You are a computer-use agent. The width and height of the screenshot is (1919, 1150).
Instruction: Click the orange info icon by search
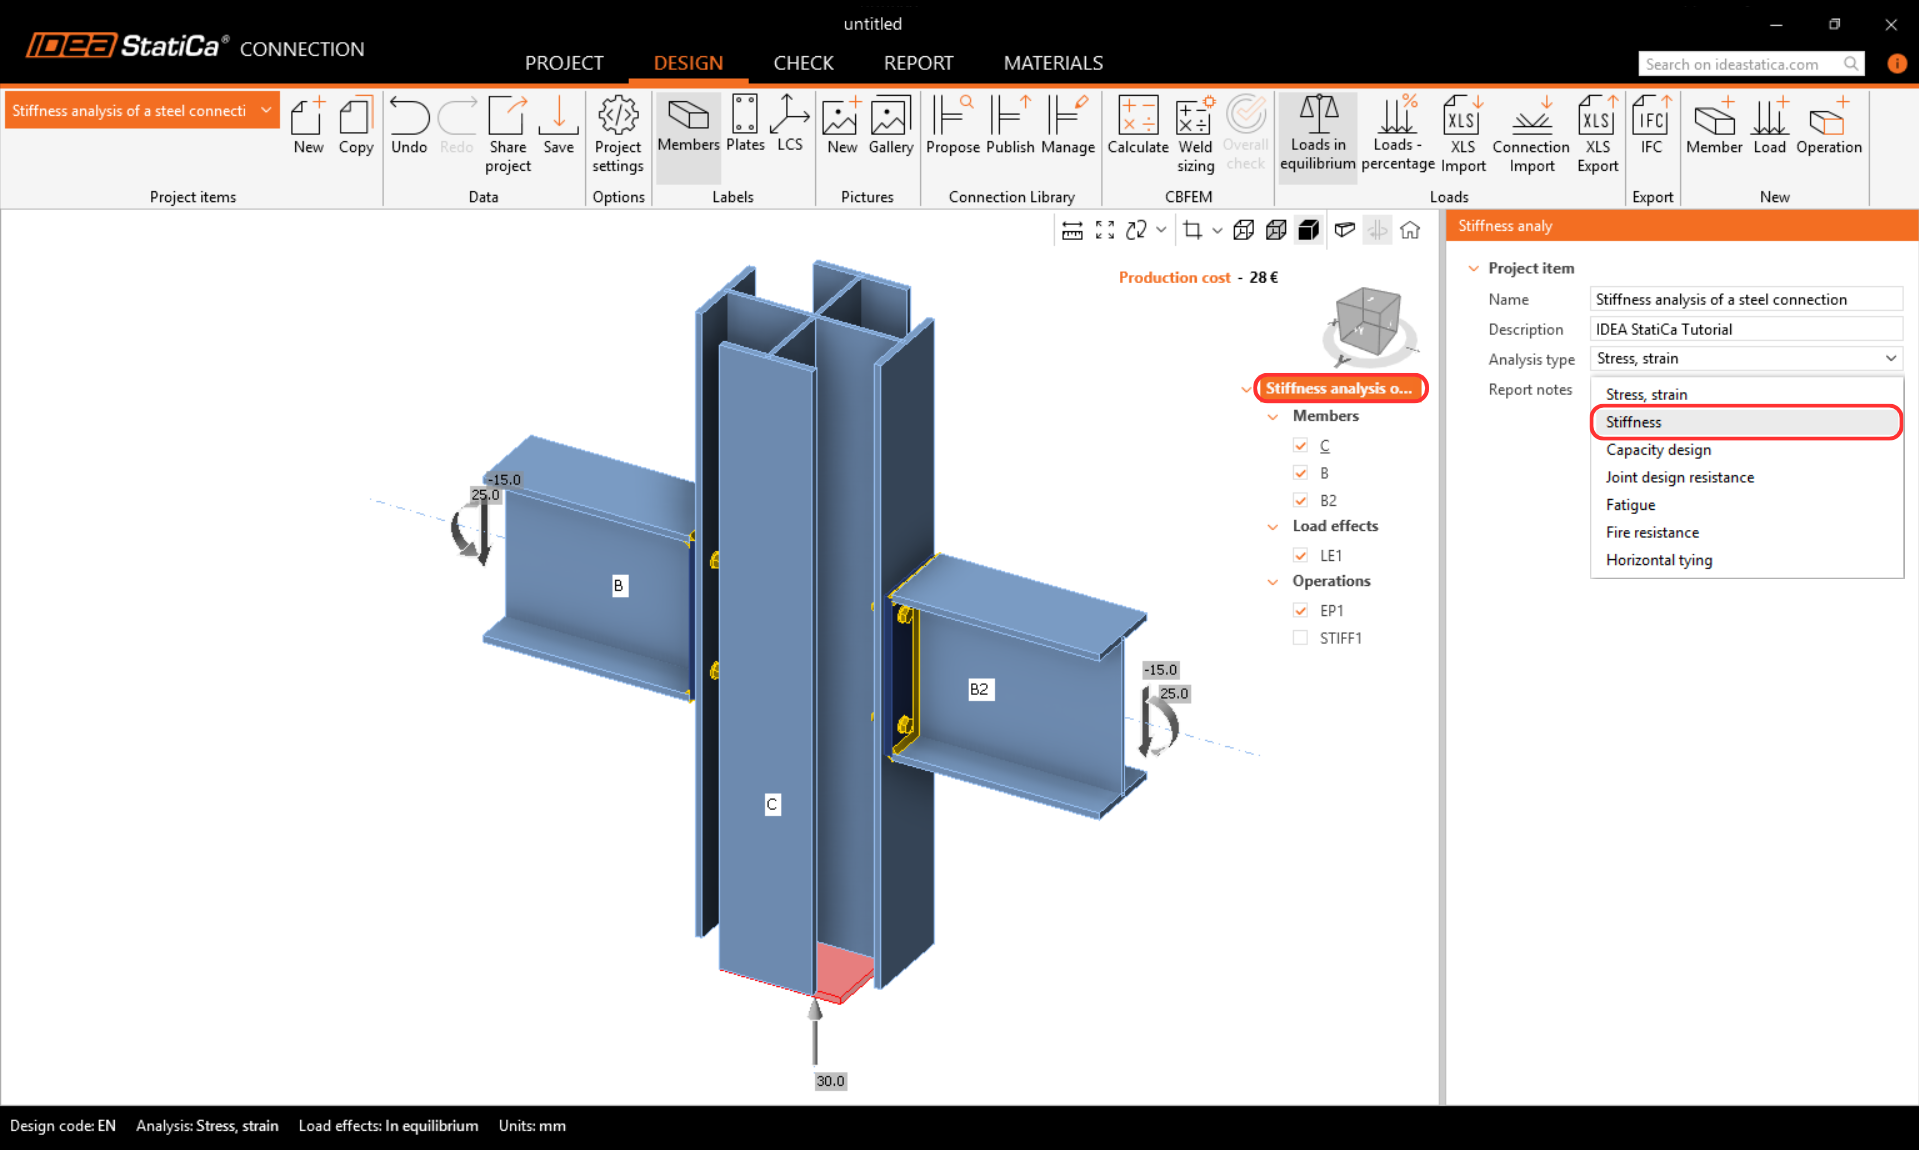click(1896, 63)
